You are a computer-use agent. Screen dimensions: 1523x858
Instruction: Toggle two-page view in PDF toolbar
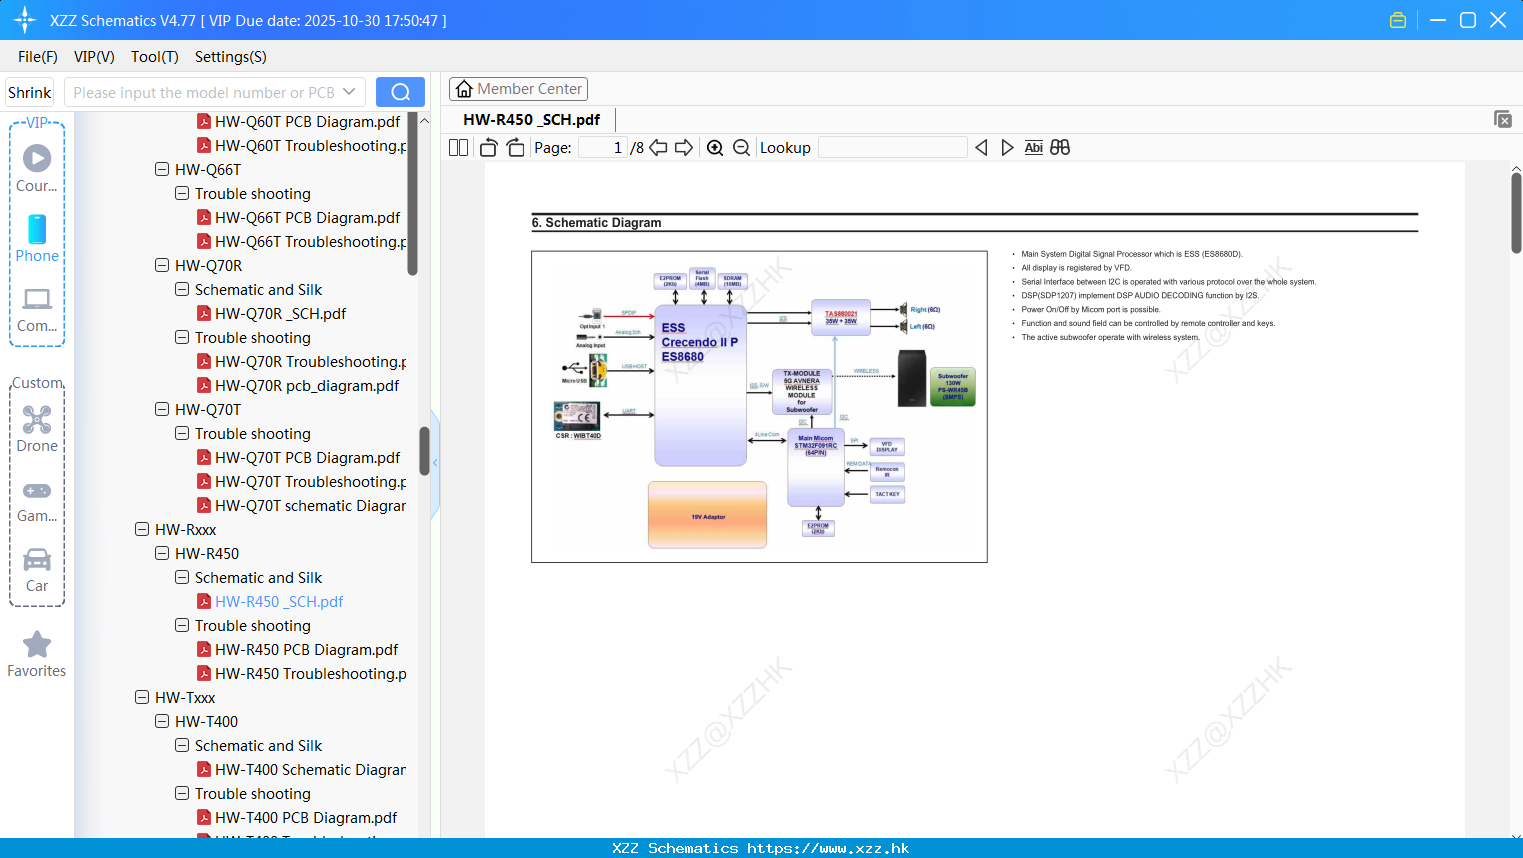(459, 148)
